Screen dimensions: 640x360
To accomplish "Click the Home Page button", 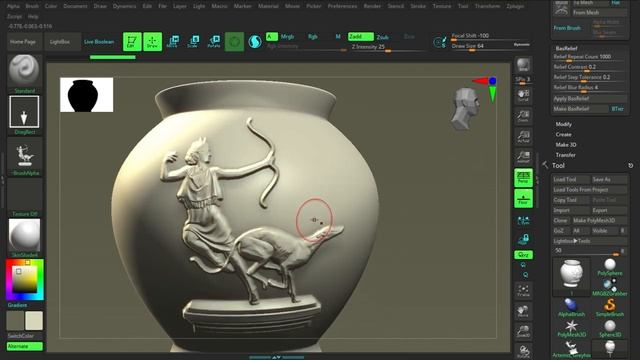I will pos(23,42).
